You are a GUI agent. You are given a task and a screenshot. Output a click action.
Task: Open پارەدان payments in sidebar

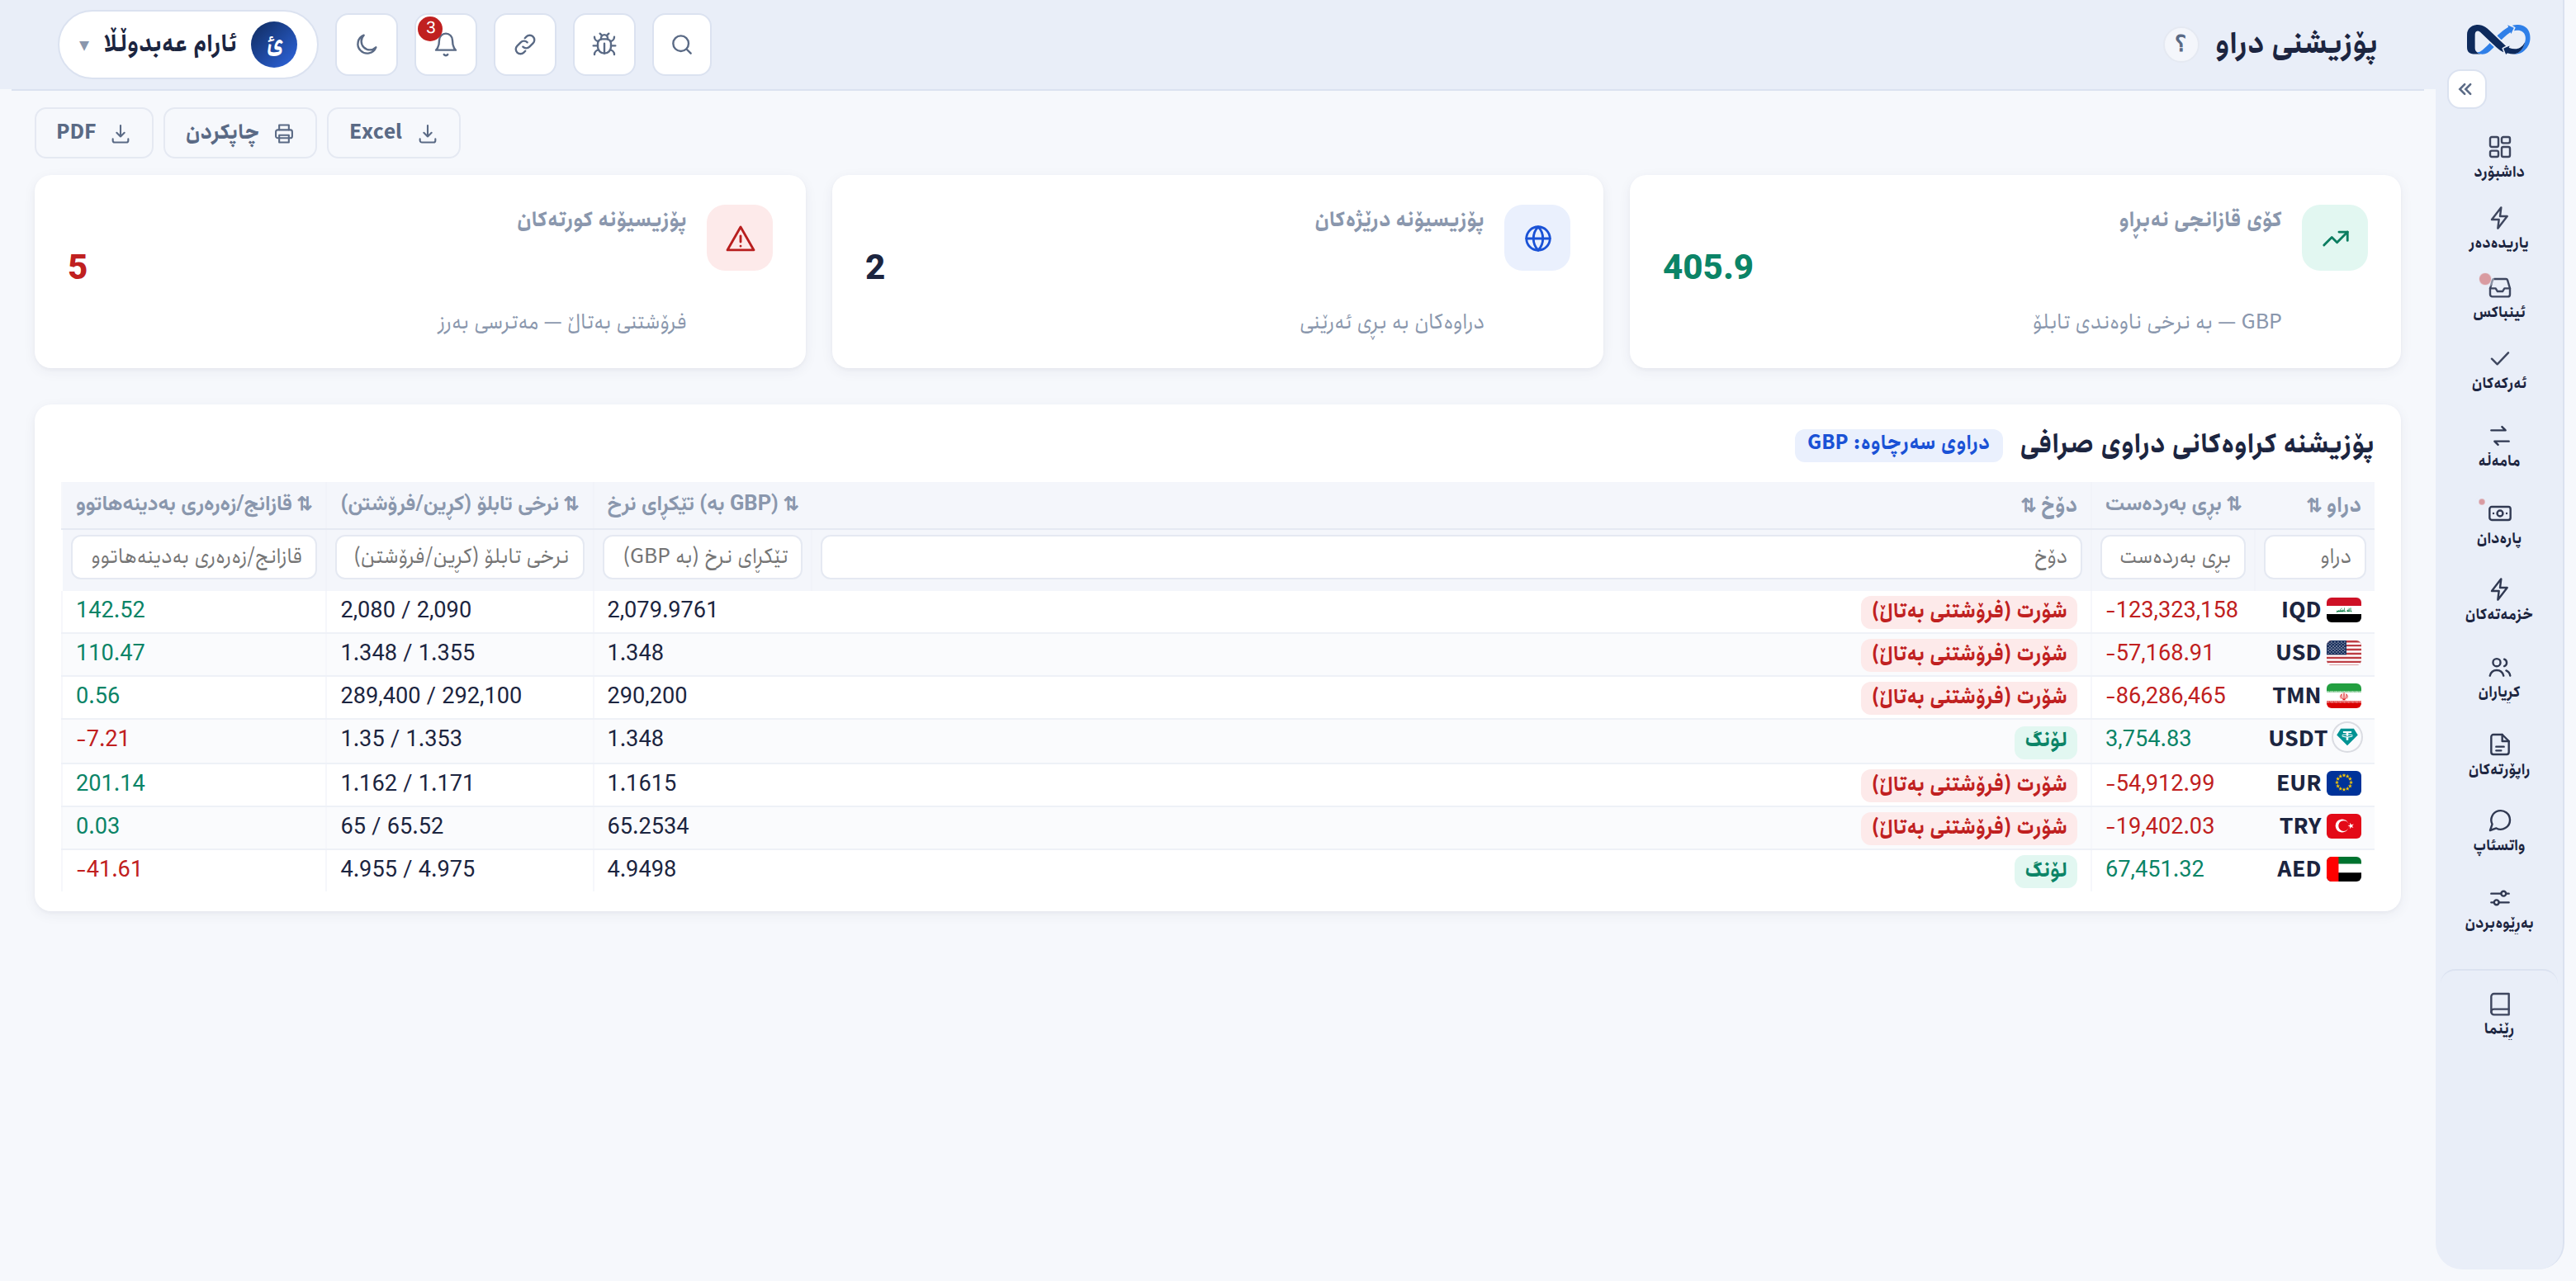pos(2498,524)
